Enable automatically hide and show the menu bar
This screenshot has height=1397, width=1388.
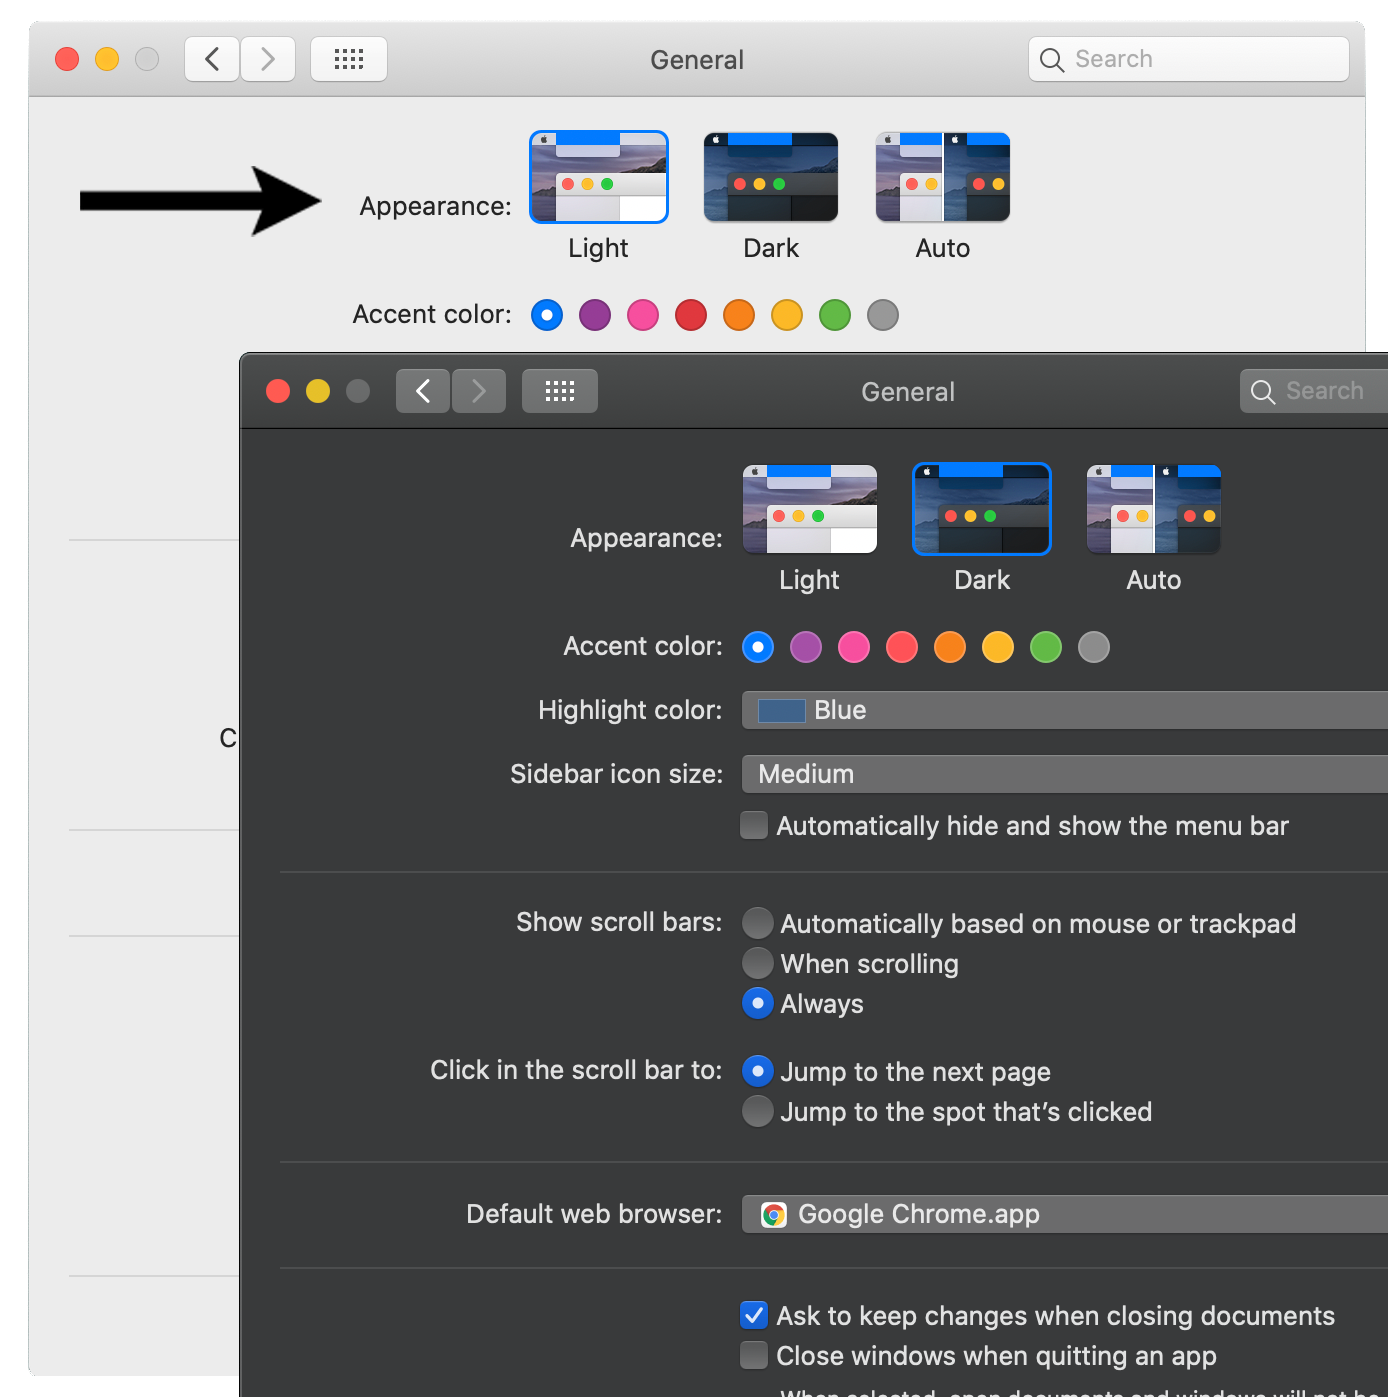coord(754,825)
